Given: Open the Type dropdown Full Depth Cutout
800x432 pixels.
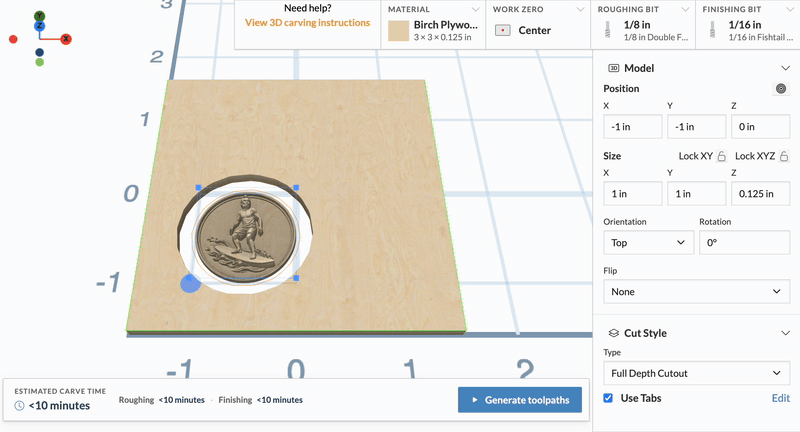Looking at the screenshot, I should click(696, 373).
